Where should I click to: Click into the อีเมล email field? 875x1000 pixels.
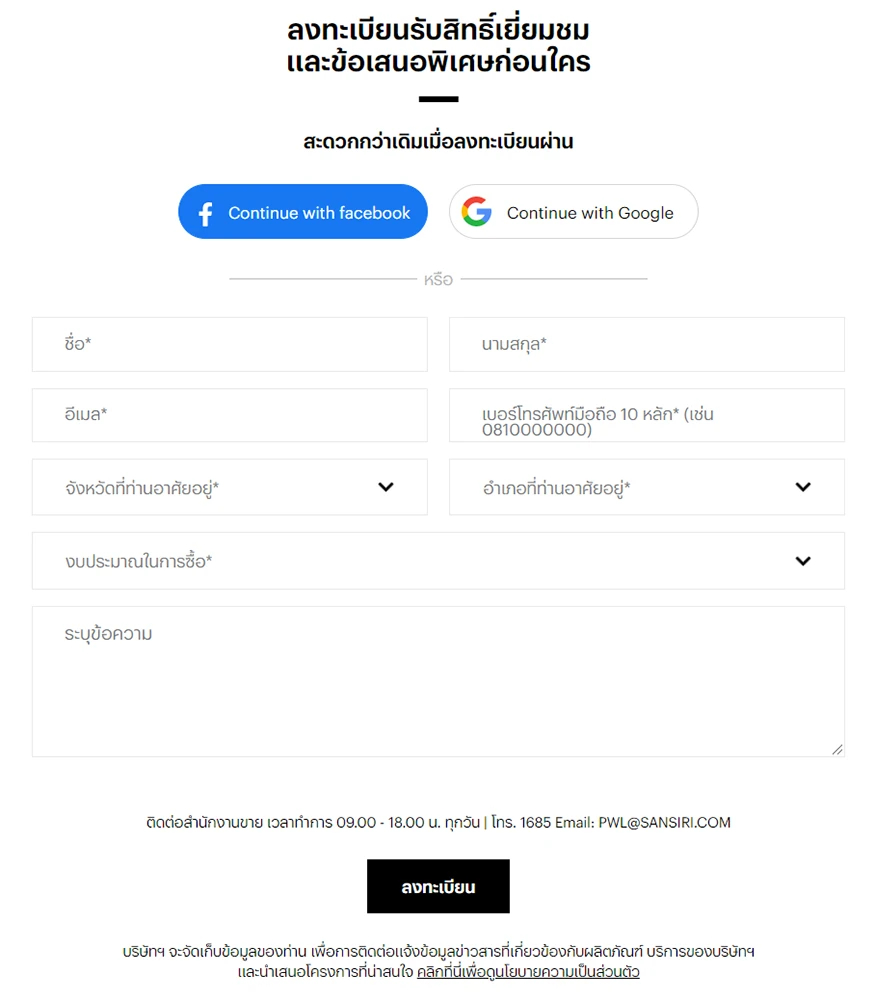[x=229, y=415]
